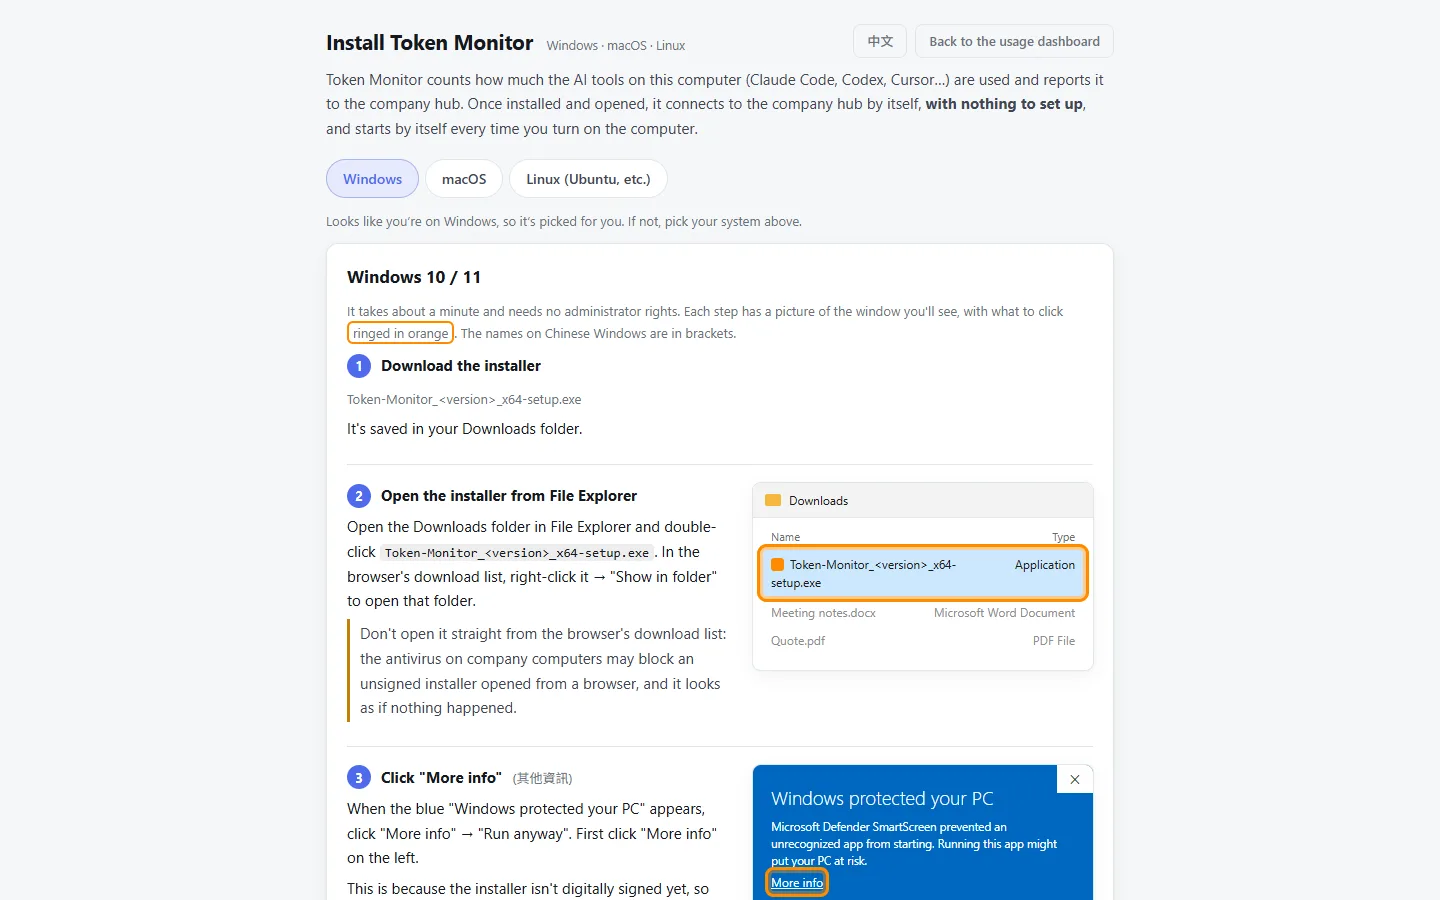1440x900 pixels.
Task: Click the Quote.pdf row
Action: [x=923, y=641]
